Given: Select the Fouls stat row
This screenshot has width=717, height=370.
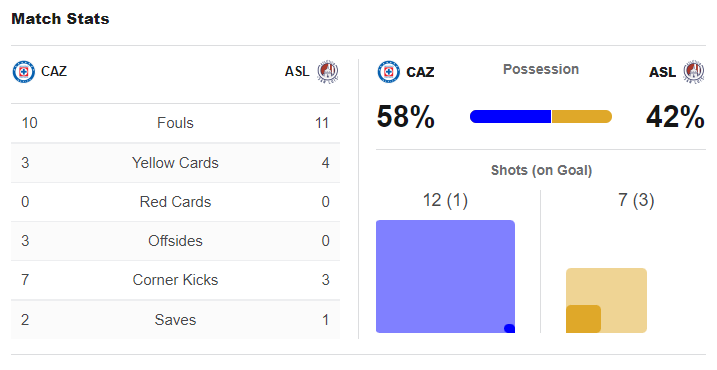Looking at the screenshot, I should point(176,123).
